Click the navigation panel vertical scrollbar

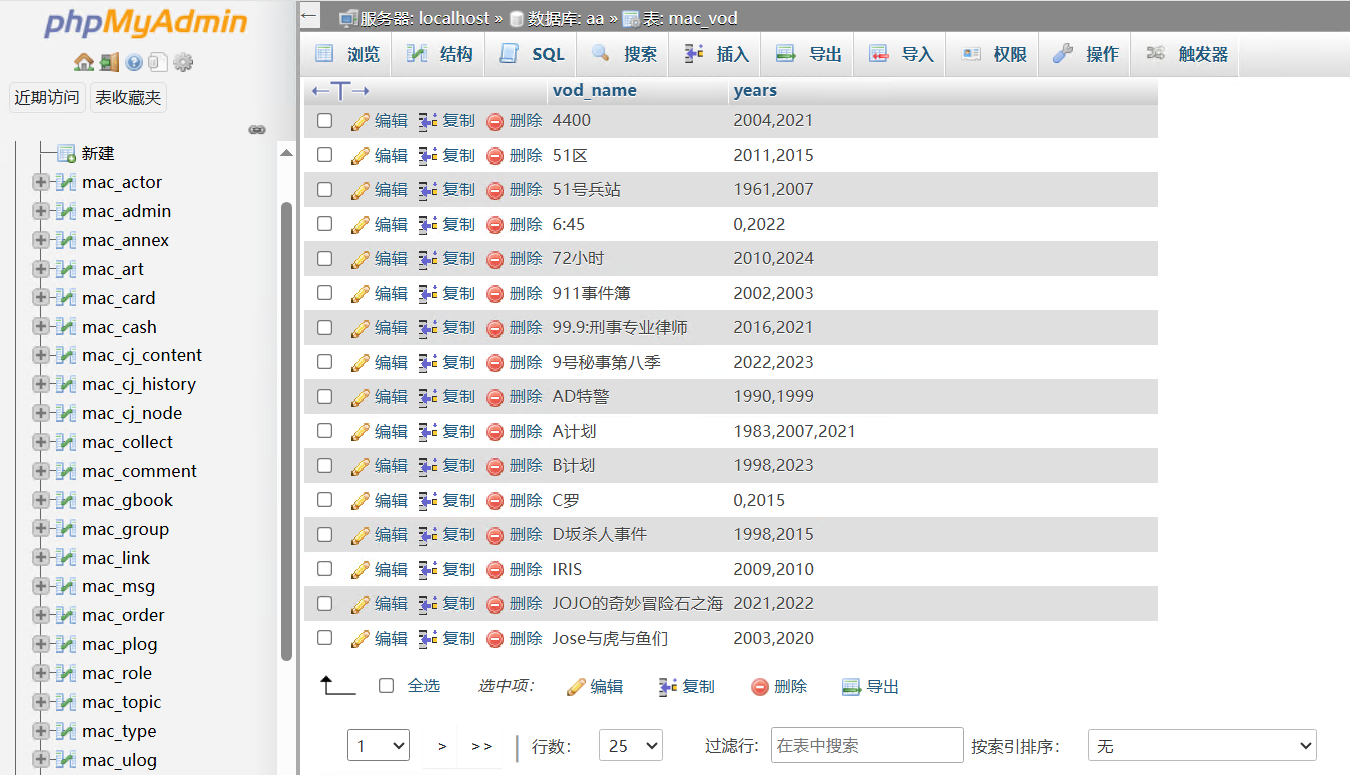point(287,430)
